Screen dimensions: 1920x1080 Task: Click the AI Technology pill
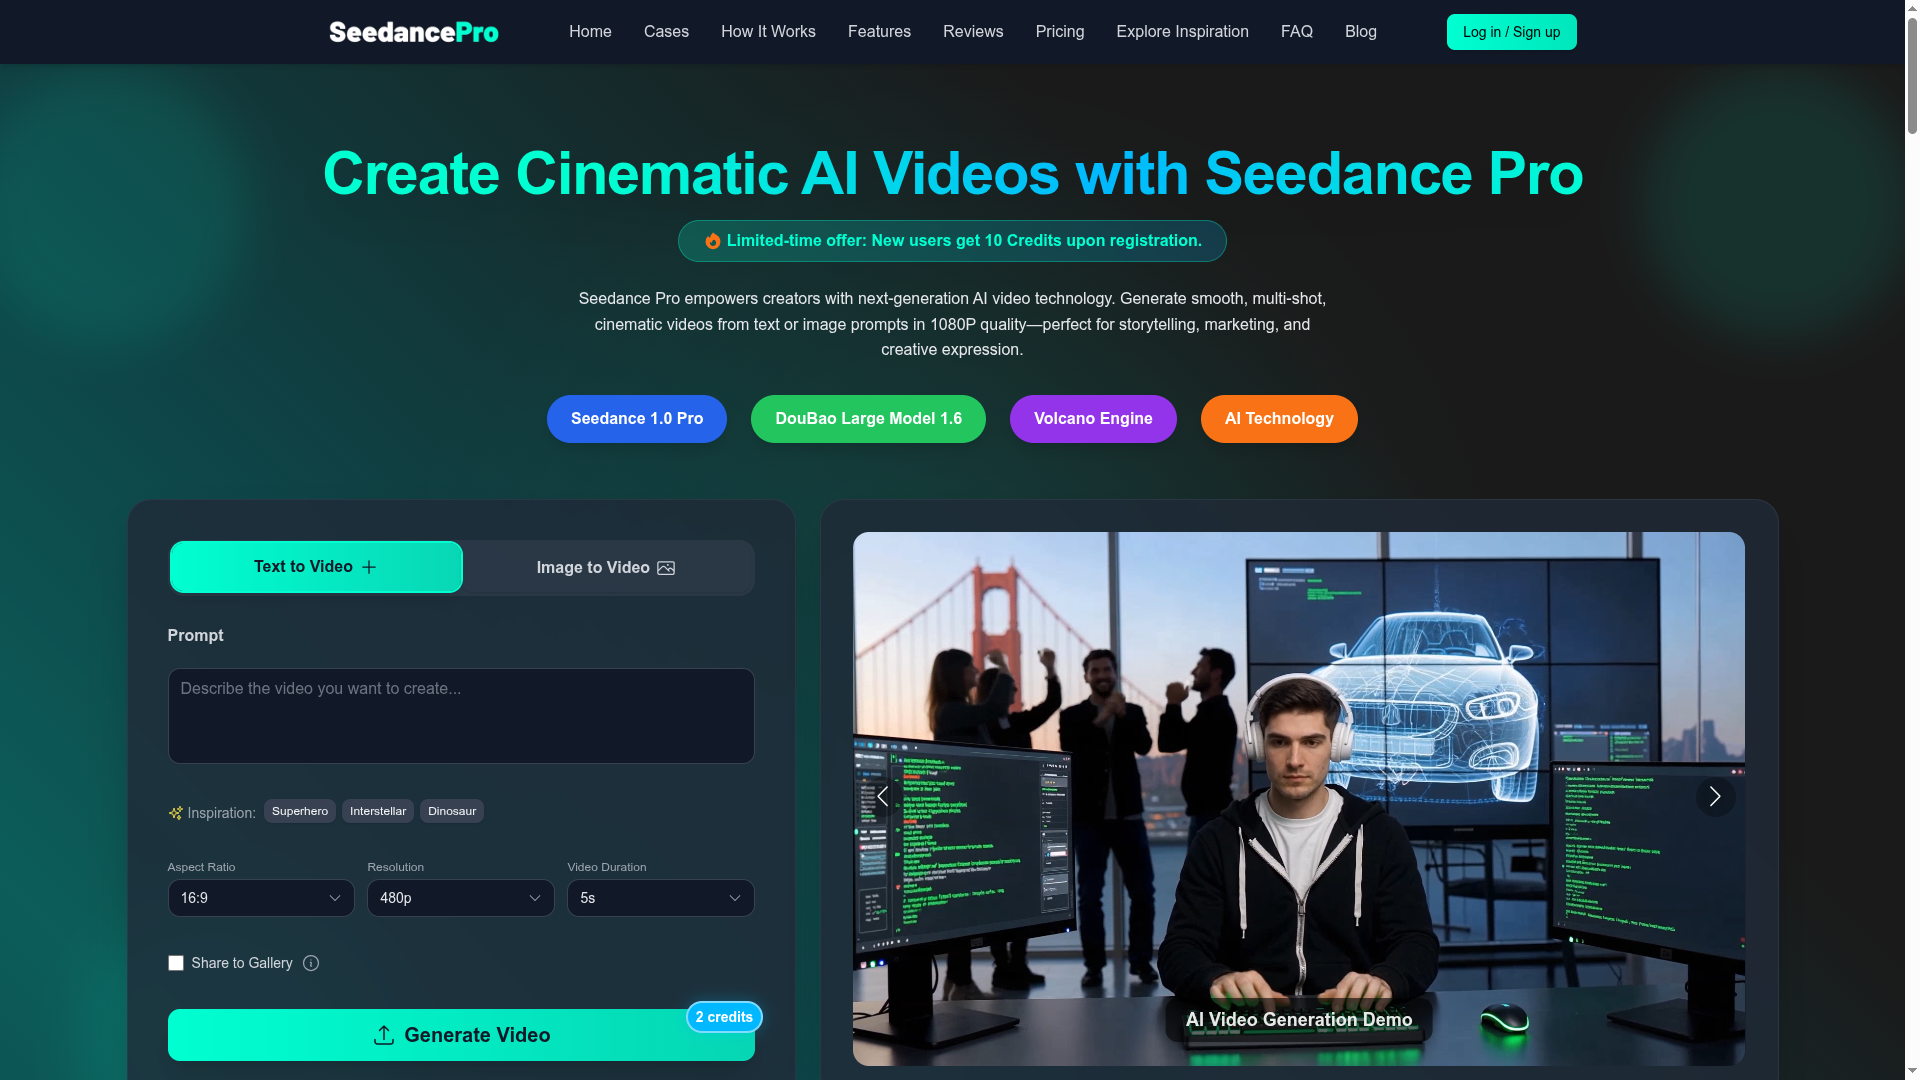pos(1279,419)
